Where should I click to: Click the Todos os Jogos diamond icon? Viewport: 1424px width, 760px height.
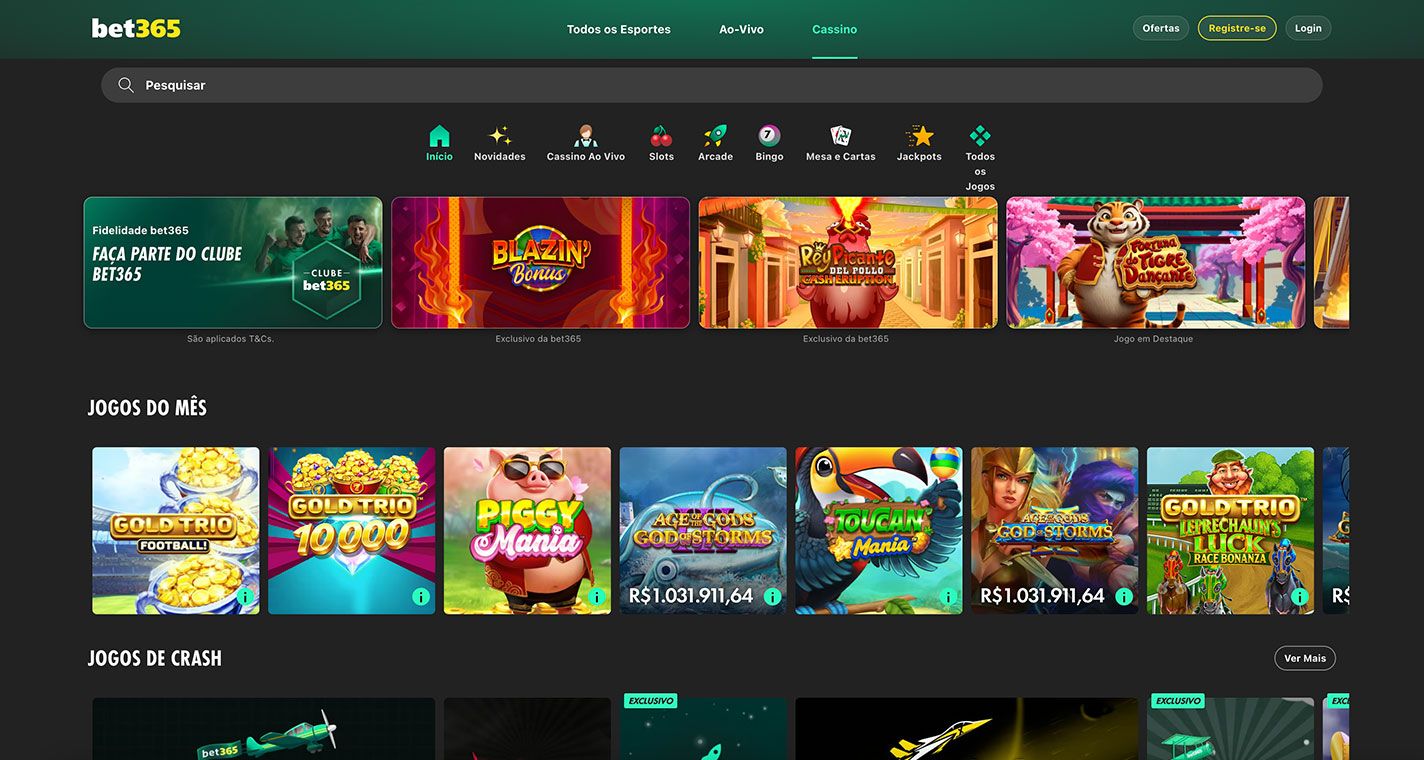click(x=980, y=137)
